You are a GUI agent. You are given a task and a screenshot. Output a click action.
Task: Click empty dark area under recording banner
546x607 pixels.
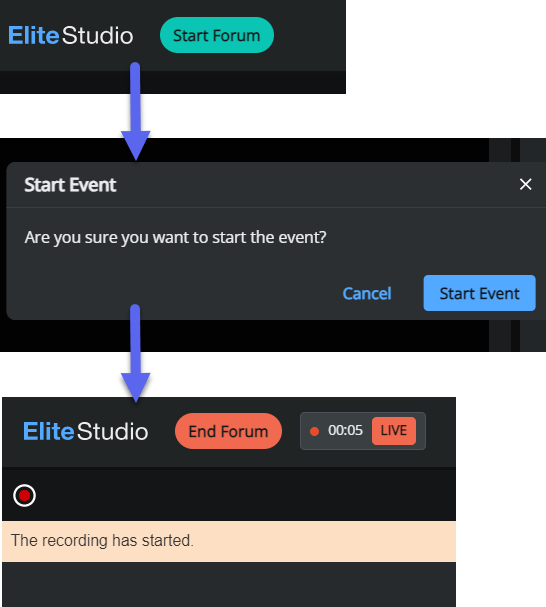229,585
